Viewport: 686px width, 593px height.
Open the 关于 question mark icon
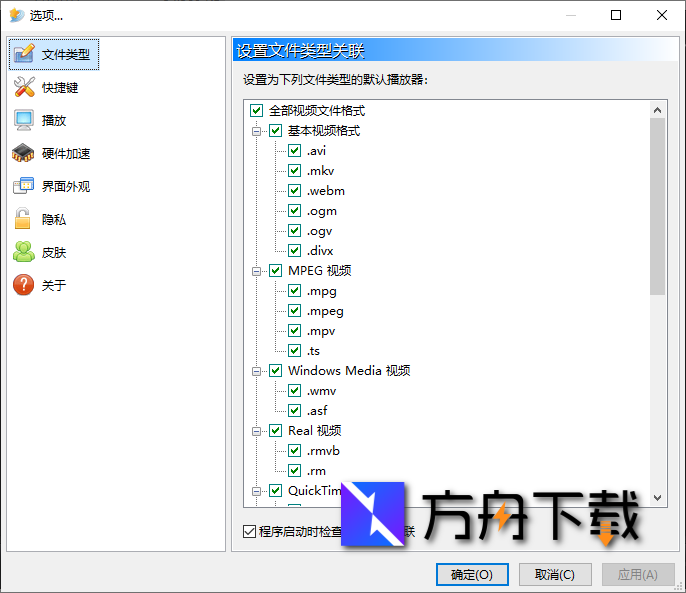click(x=24, y=285)
